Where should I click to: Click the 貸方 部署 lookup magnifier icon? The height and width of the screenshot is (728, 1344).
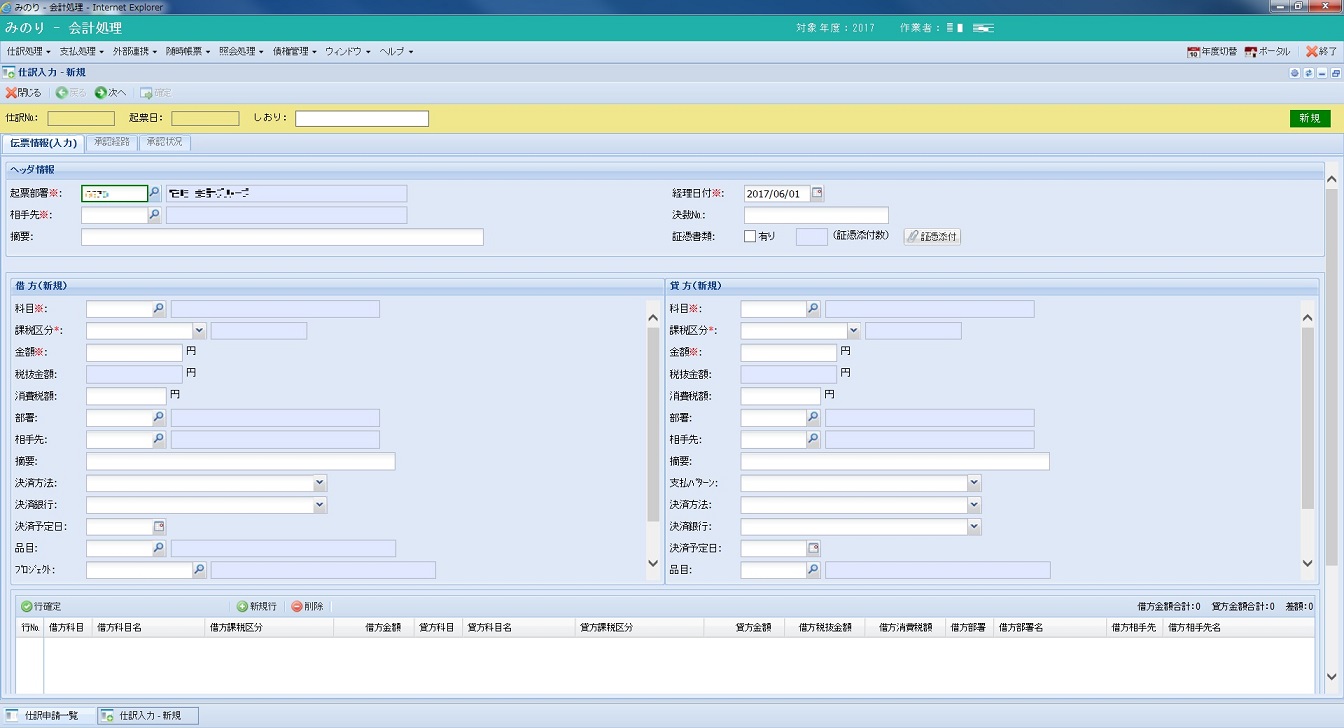813,418
